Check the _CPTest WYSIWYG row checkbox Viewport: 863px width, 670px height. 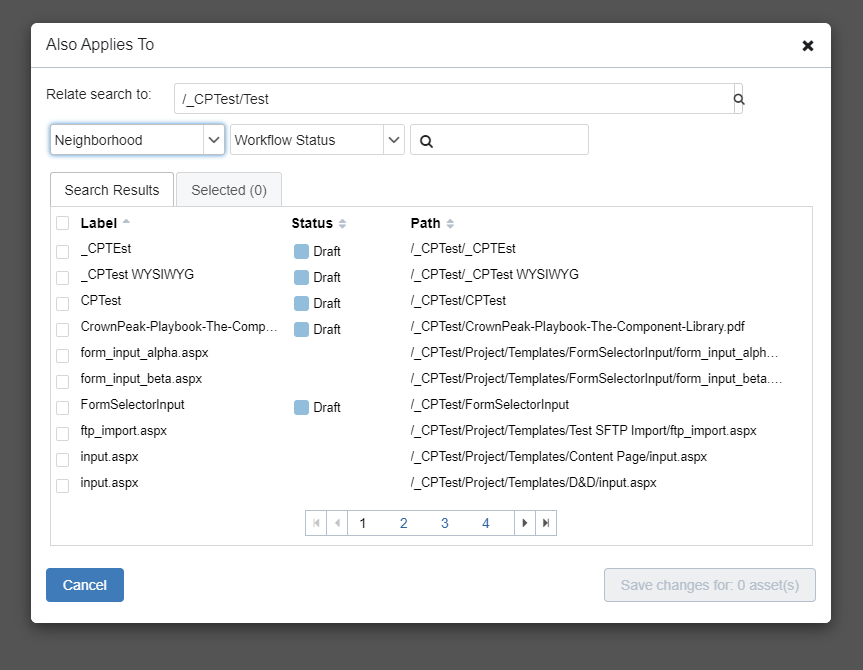[x=63, y=277]
